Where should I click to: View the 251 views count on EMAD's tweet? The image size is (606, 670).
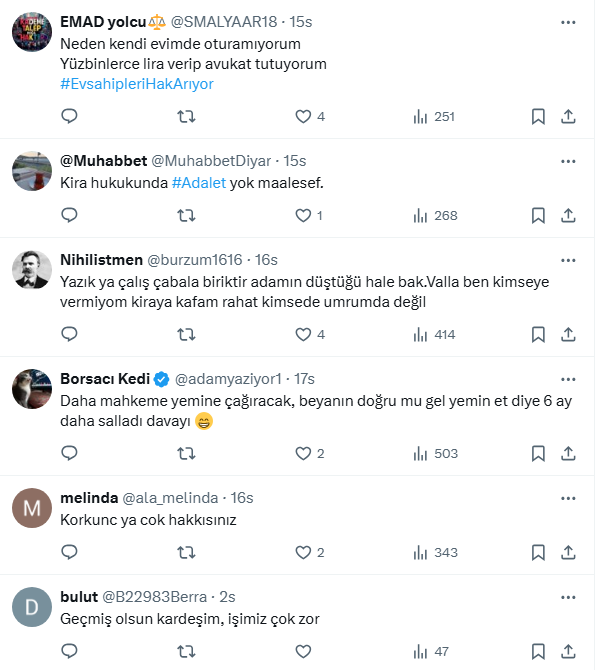pos(434,117)
